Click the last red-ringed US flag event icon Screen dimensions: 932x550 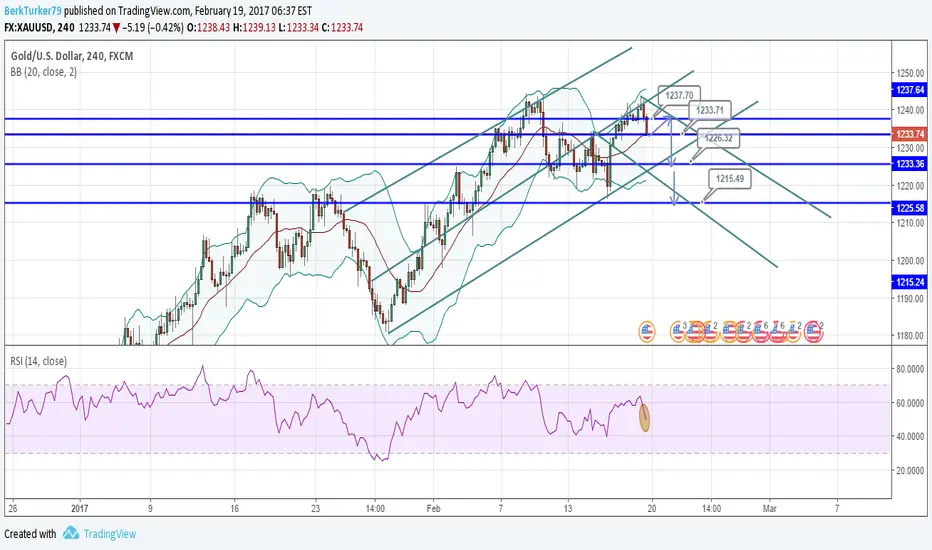coord(814,332)
